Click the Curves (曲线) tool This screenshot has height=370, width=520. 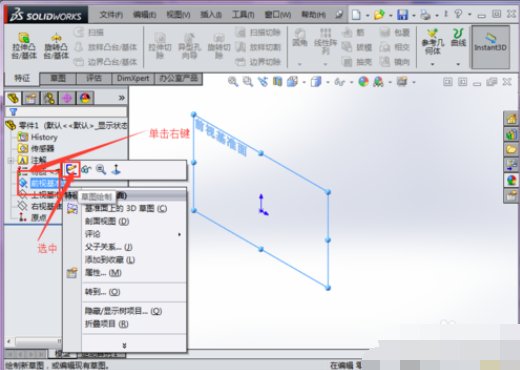click(x=458, y=37)
